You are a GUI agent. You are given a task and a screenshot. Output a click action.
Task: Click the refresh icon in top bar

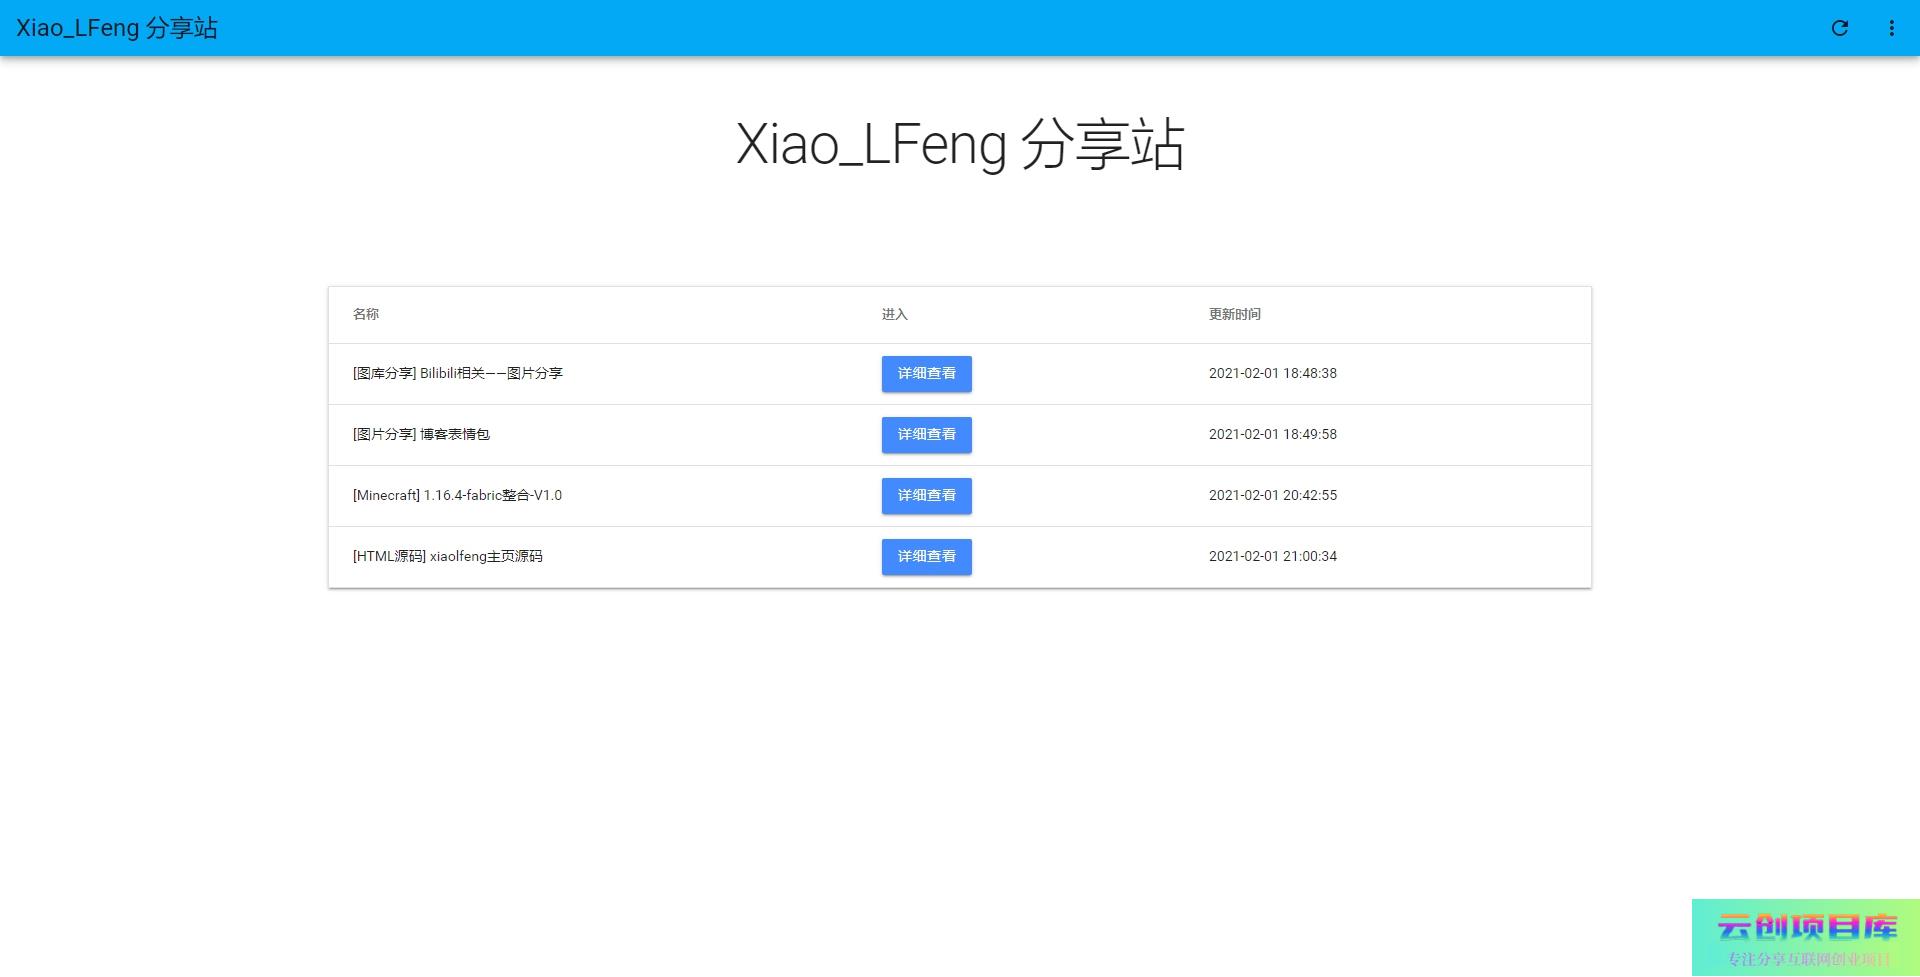(x=1839, y=28)
